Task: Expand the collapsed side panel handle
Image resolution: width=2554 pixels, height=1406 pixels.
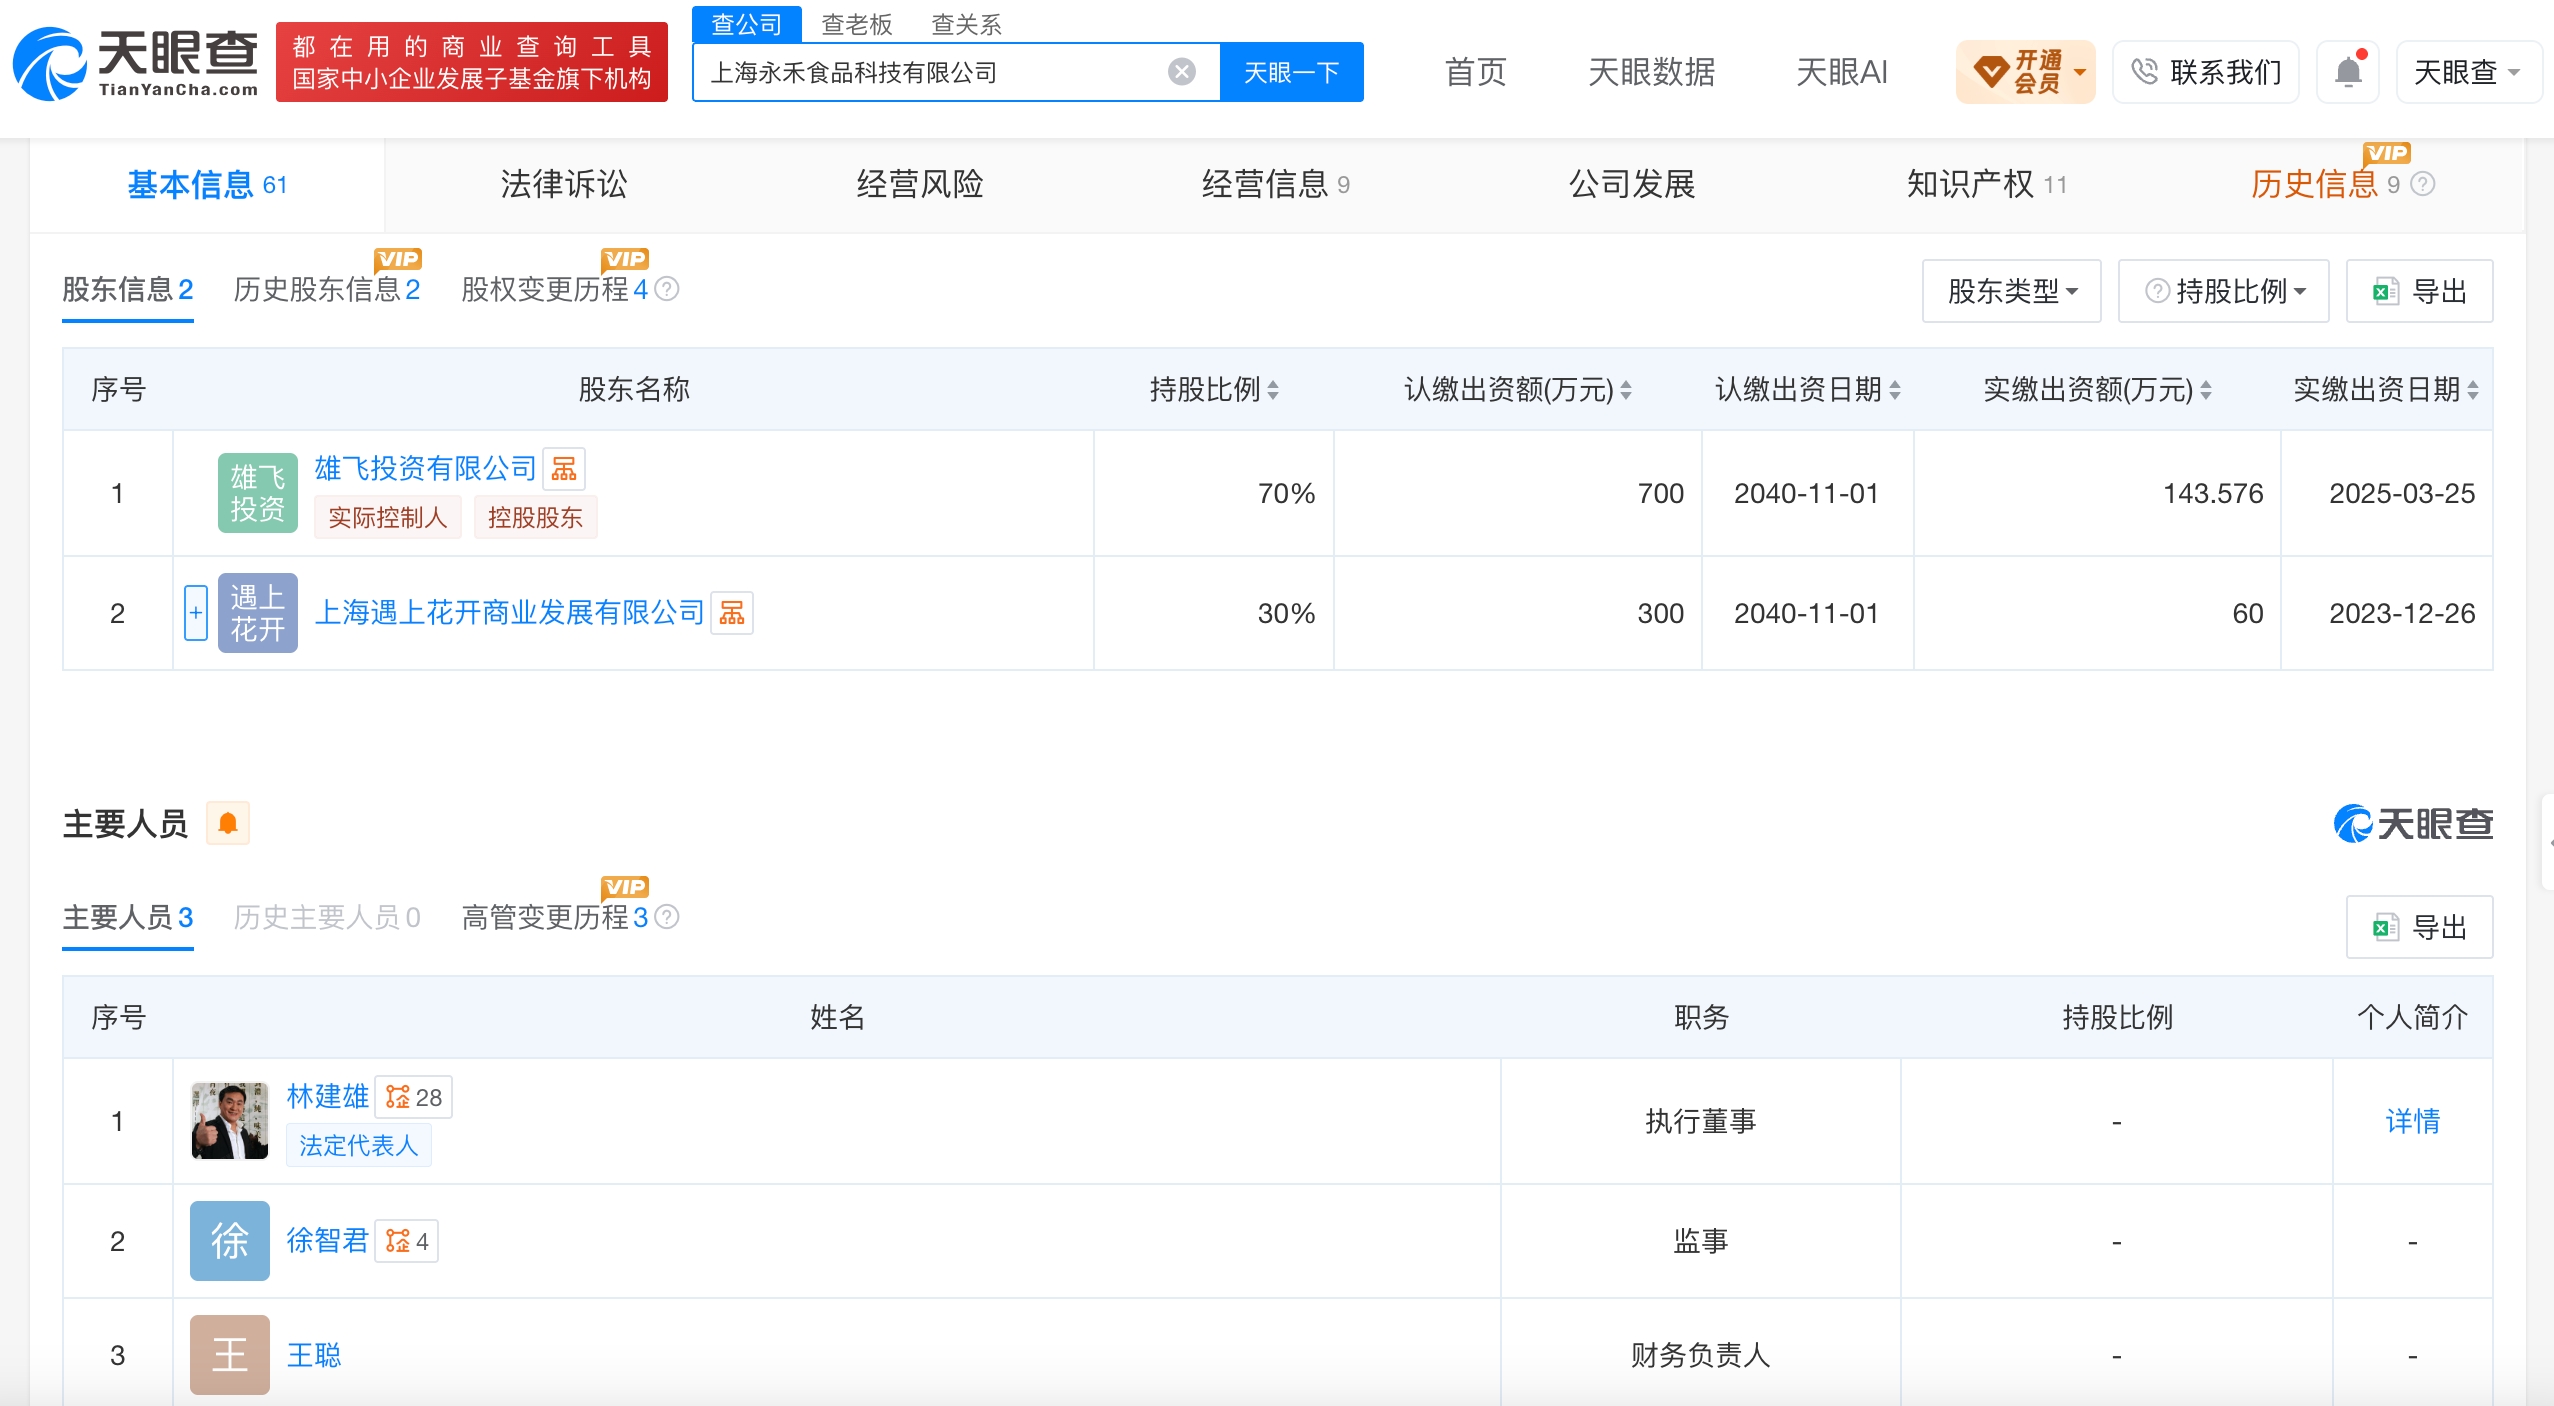Action: point(2548,842)
